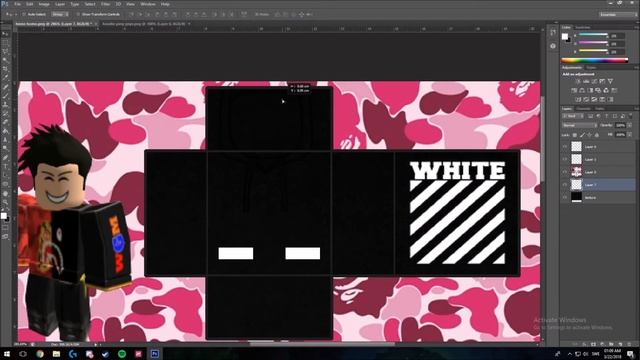Toggle visibility of the Background layer
The image size is (640, 360).
click(x=565, y=197)
